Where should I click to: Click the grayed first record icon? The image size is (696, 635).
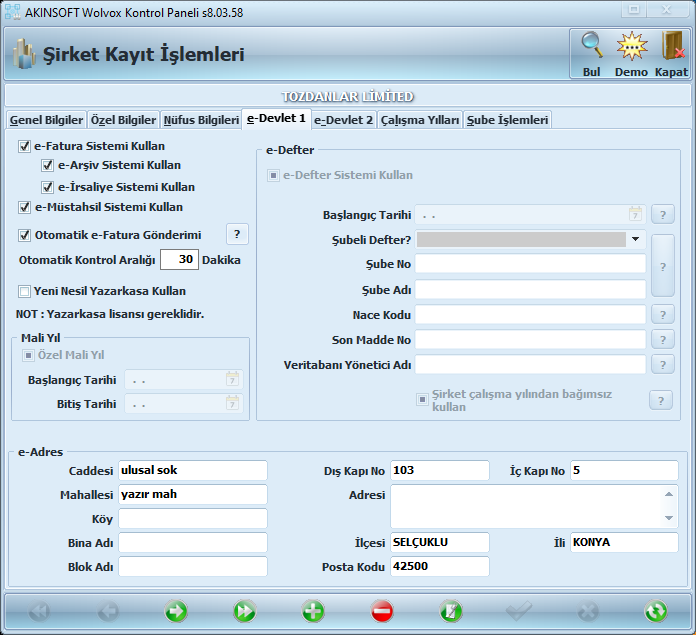click(x=40, y=611)
